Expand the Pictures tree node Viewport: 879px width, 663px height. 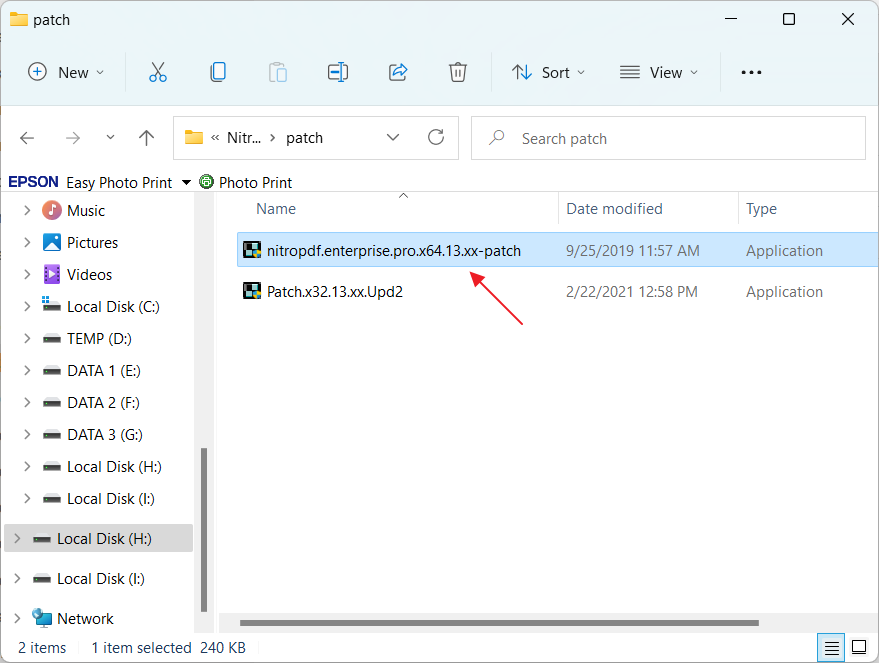[27, 243]
